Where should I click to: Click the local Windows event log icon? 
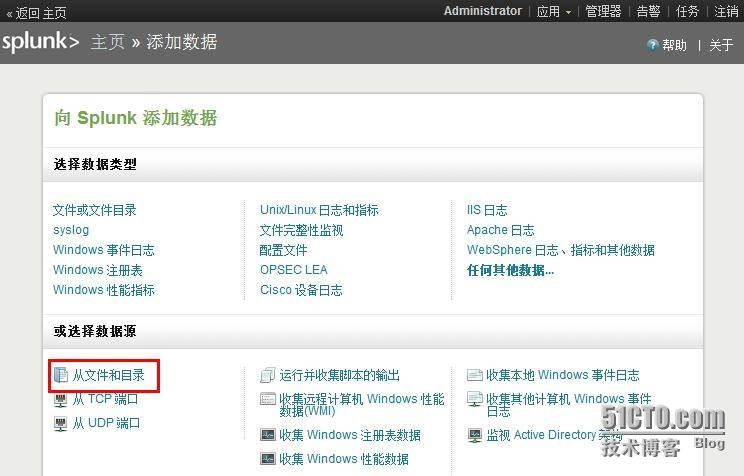point(474,375)
